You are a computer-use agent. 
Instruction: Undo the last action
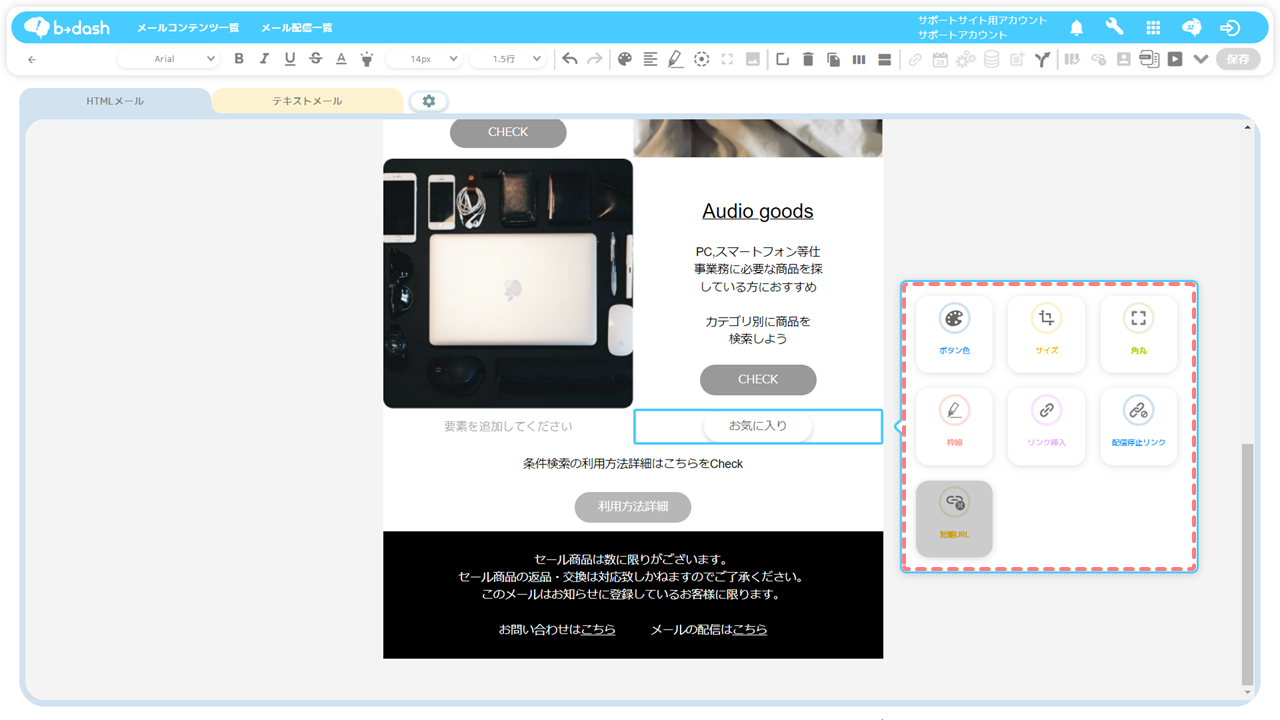[569, 59]
